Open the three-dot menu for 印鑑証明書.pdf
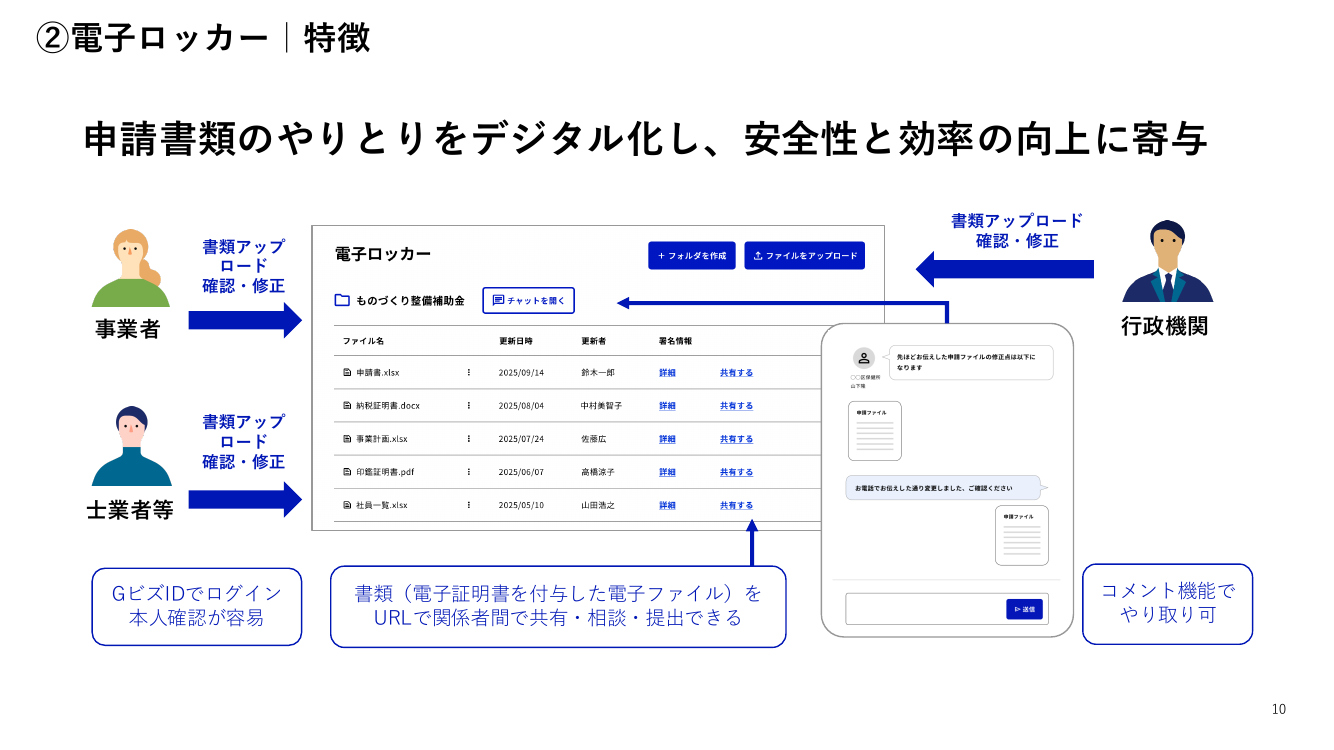Viewport: 1334px width, 750px height. (x=468, y=472)
